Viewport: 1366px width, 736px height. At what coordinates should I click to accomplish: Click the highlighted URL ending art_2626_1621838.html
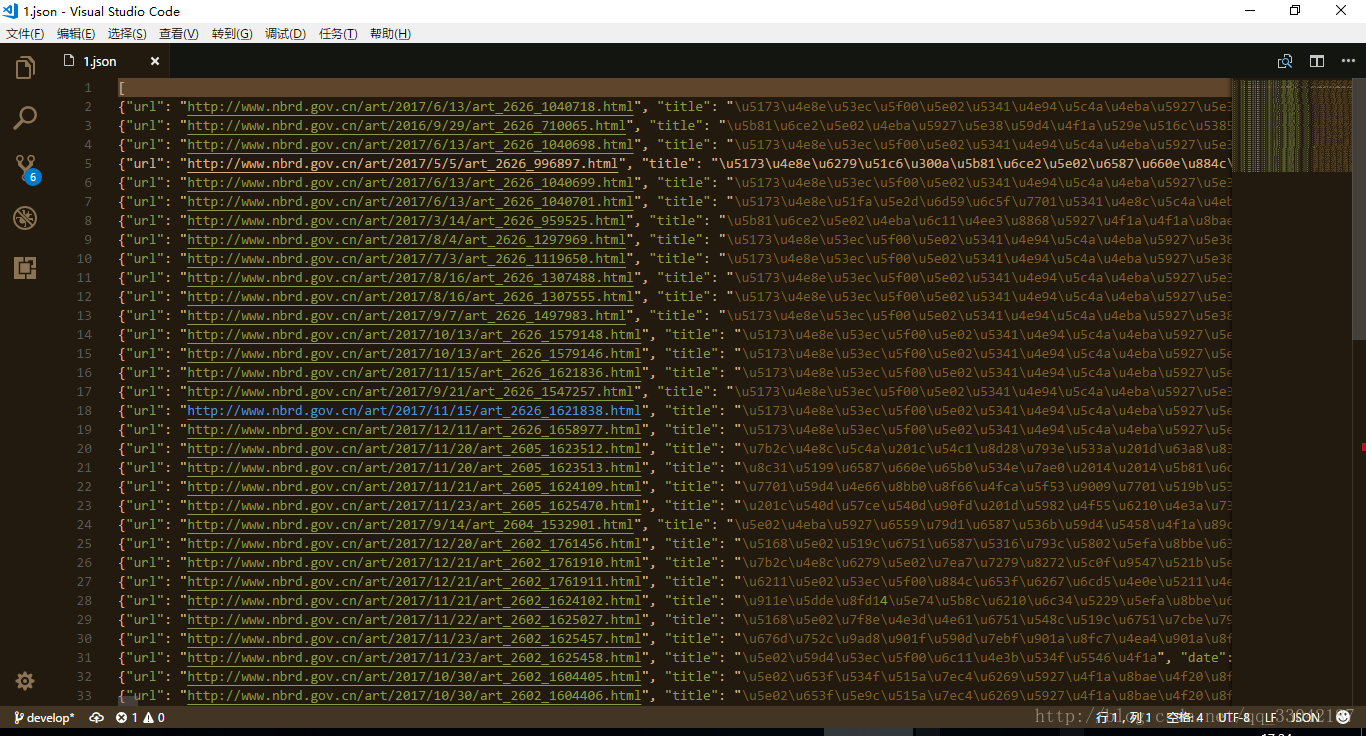[414, 410]
